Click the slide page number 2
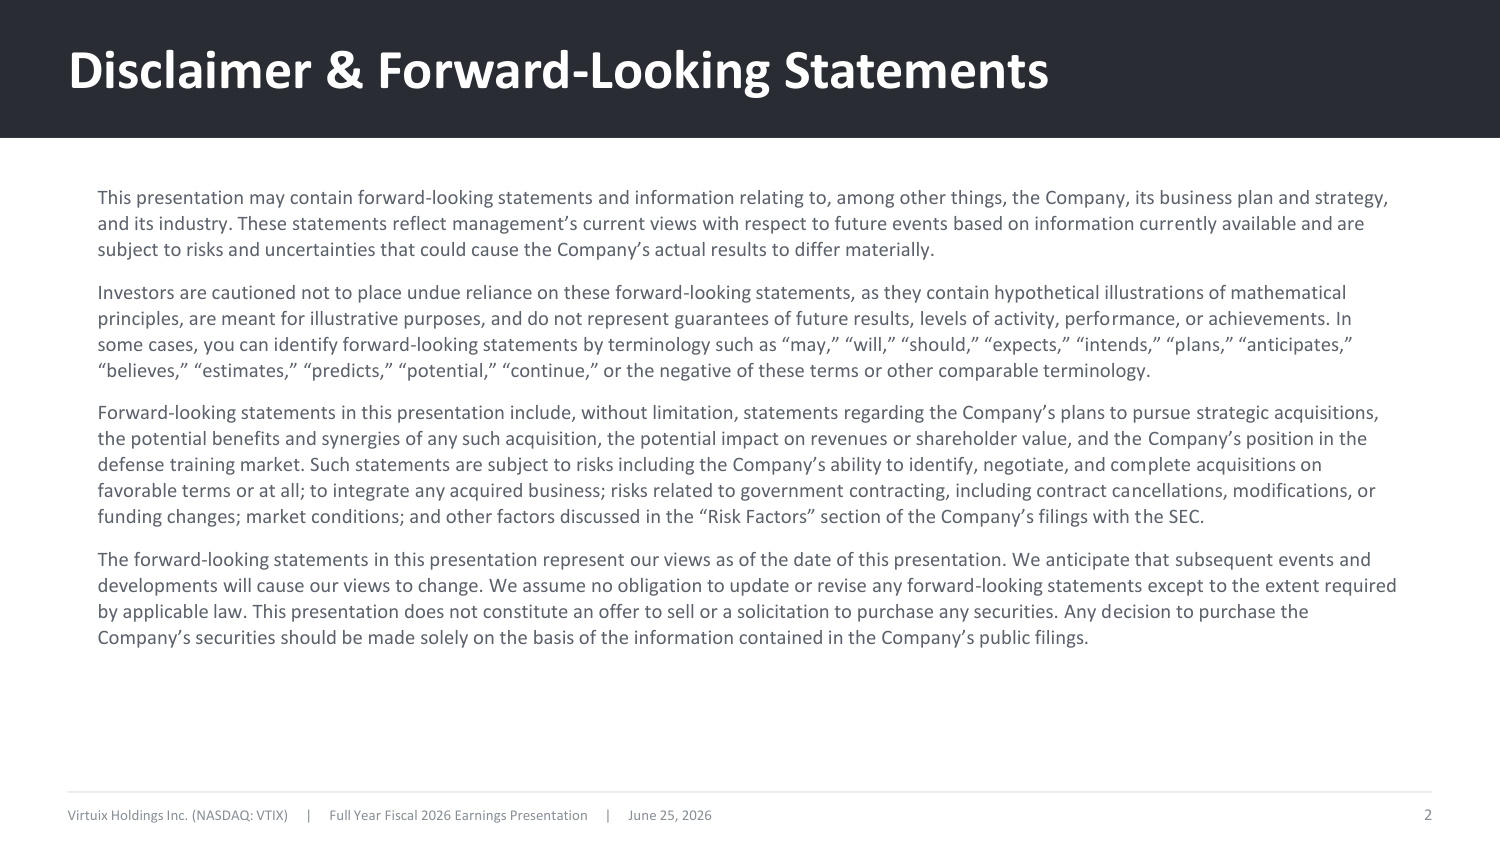This screenshot has height=844, width=1500. pyautogui.click(x=1428, y=815)
